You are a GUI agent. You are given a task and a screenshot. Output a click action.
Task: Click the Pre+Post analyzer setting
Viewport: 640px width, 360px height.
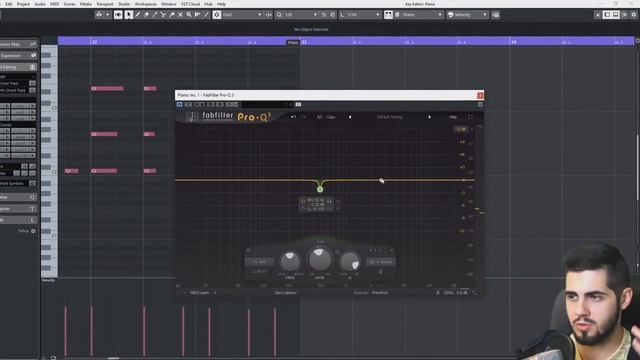(x=380, y=293)
